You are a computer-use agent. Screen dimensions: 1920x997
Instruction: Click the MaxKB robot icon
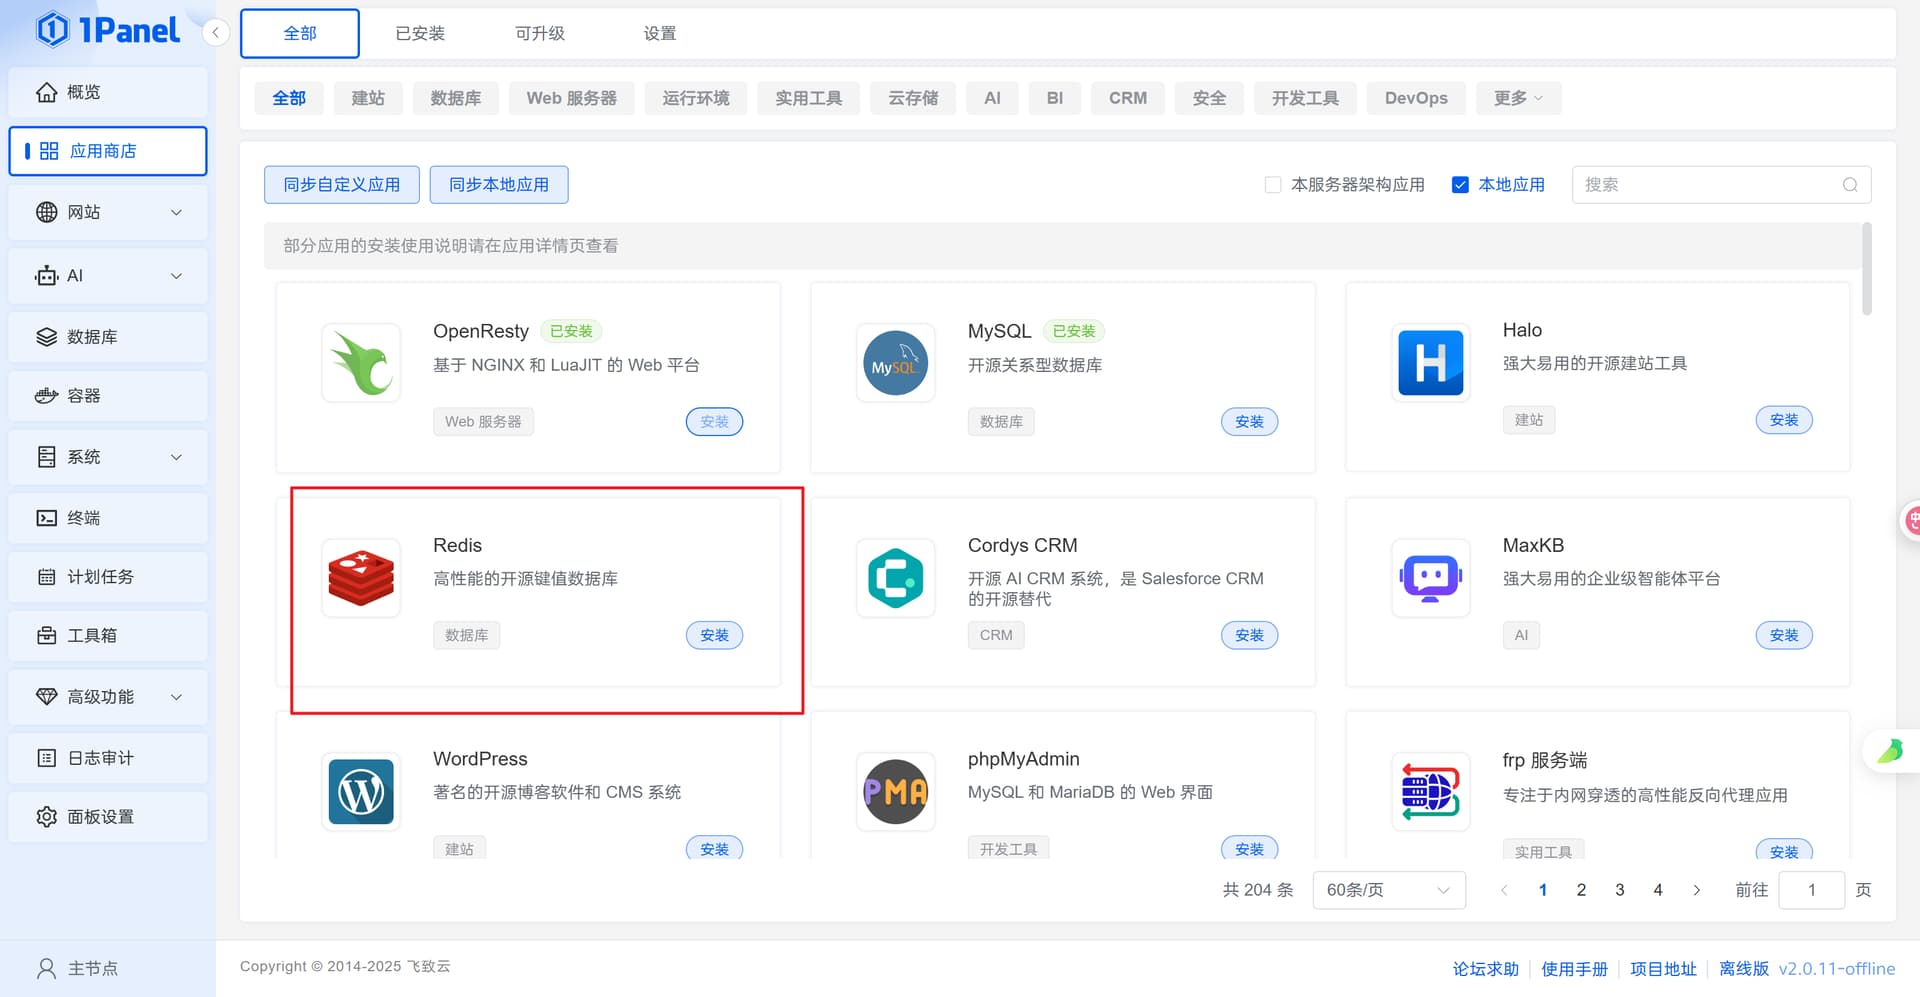click(x=1430, y=578)
